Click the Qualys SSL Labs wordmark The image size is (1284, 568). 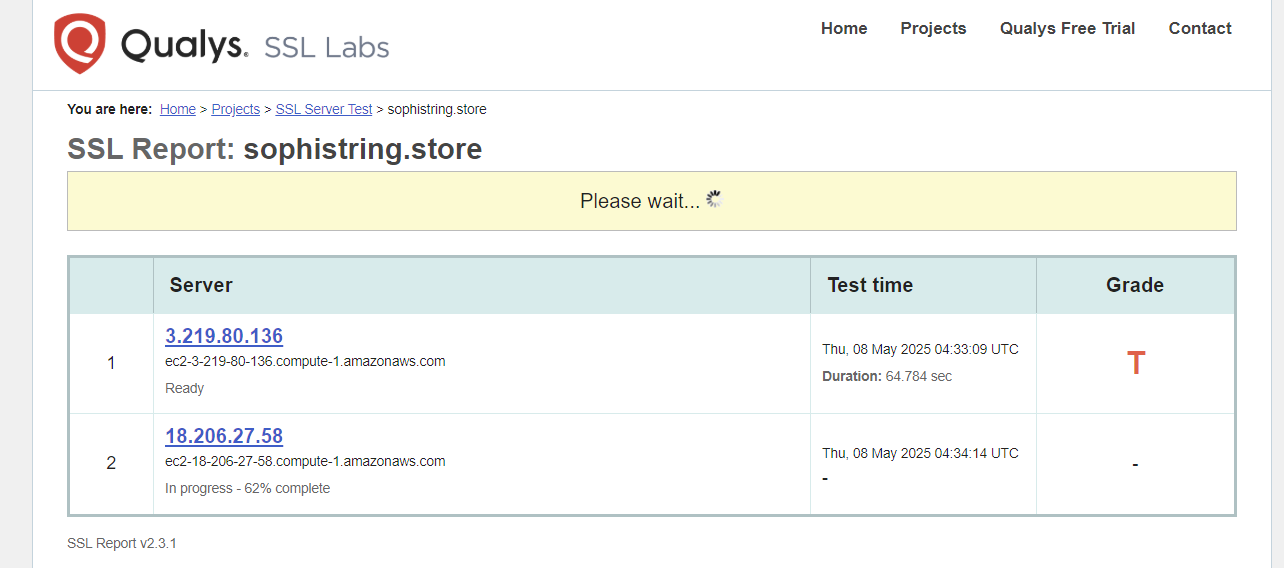tap(255, 46)
